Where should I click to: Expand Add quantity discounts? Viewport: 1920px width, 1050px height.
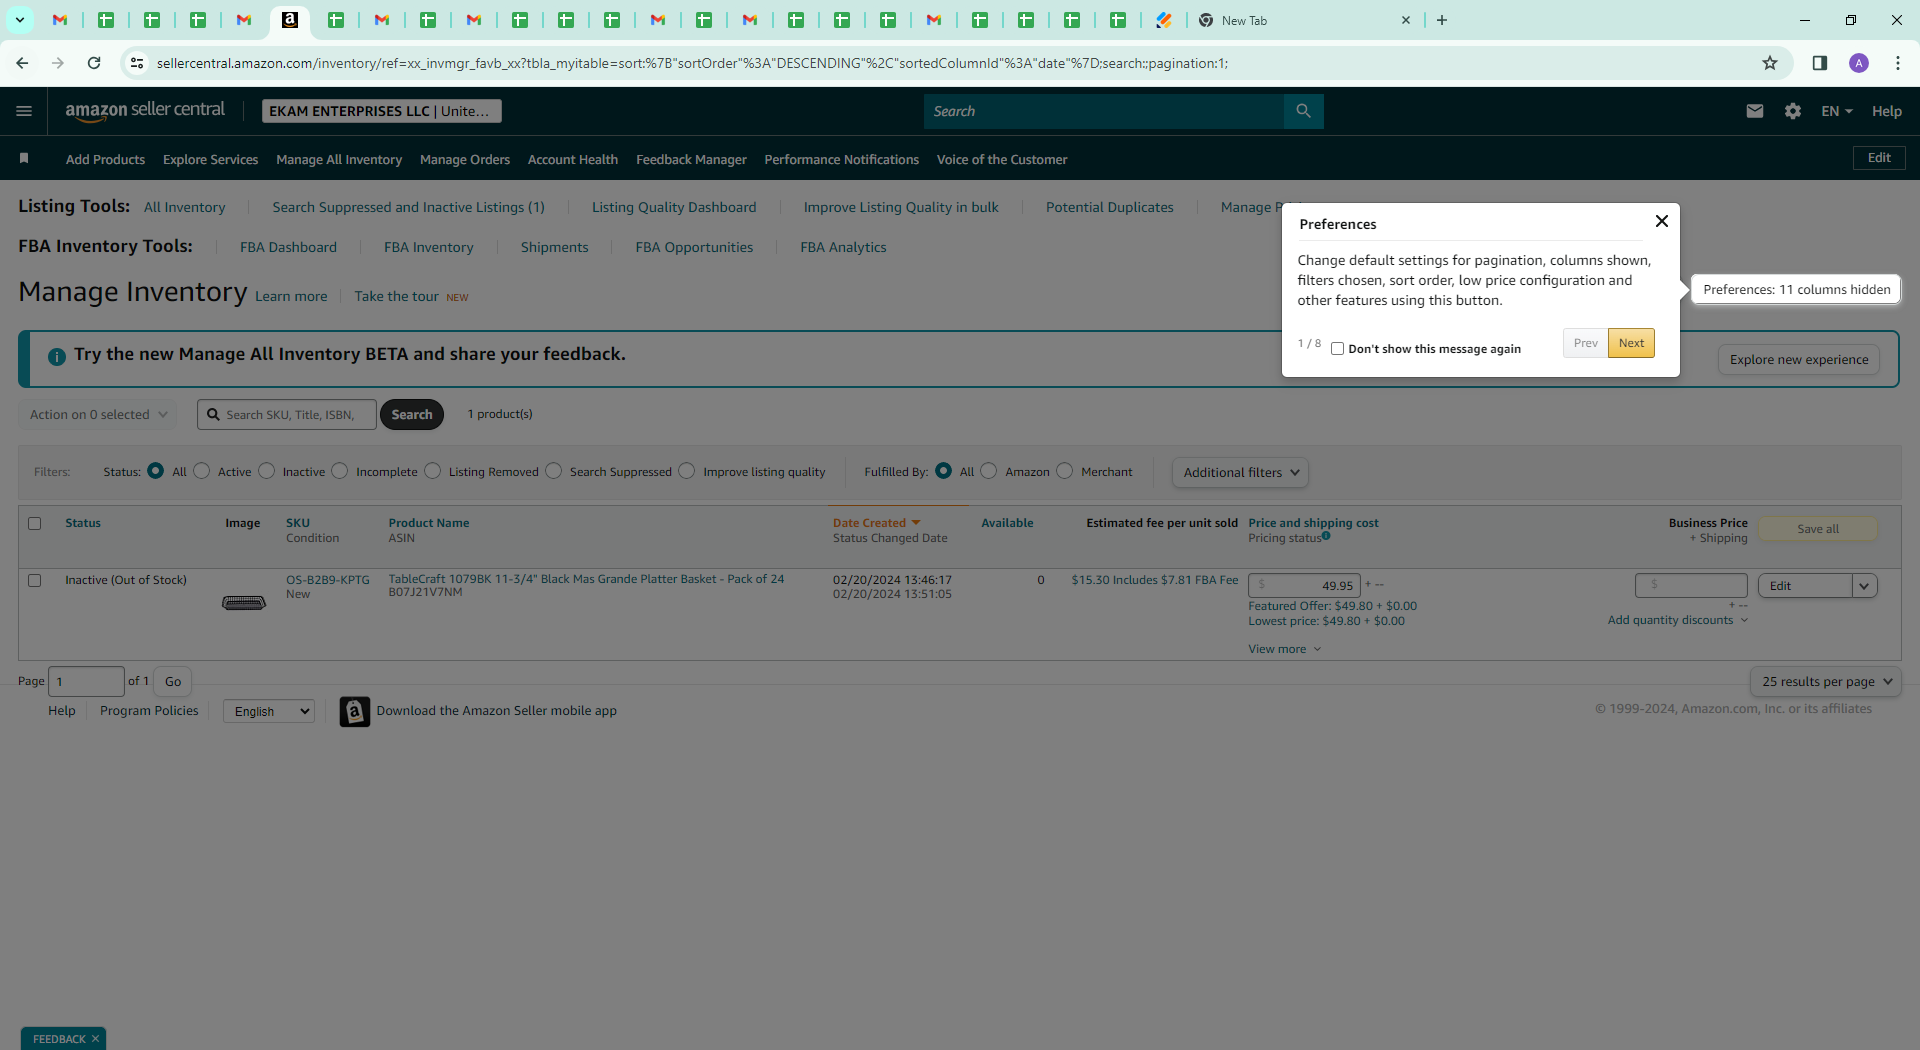[1677, 620]
